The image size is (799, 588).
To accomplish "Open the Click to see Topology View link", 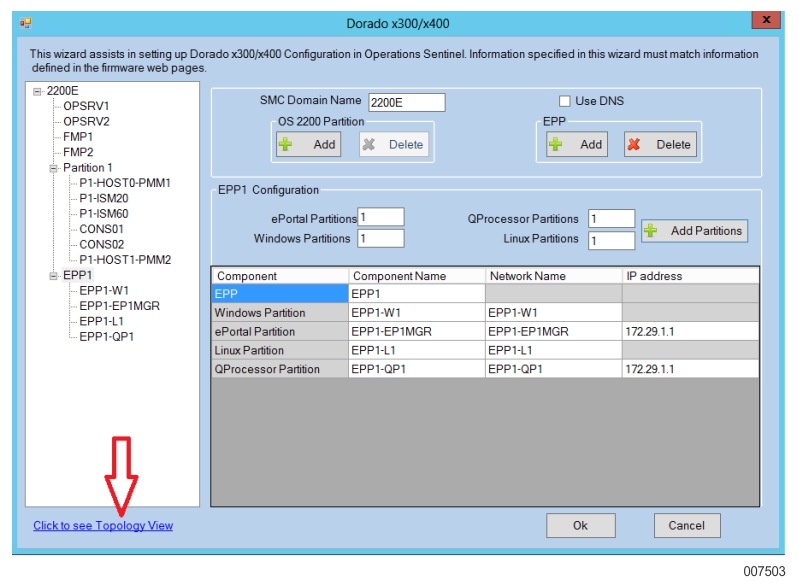I will click(103, 525).
